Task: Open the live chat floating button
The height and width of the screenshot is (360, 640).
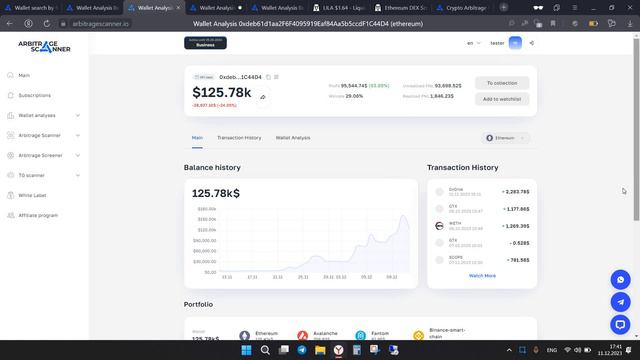Action: [620, 325]
